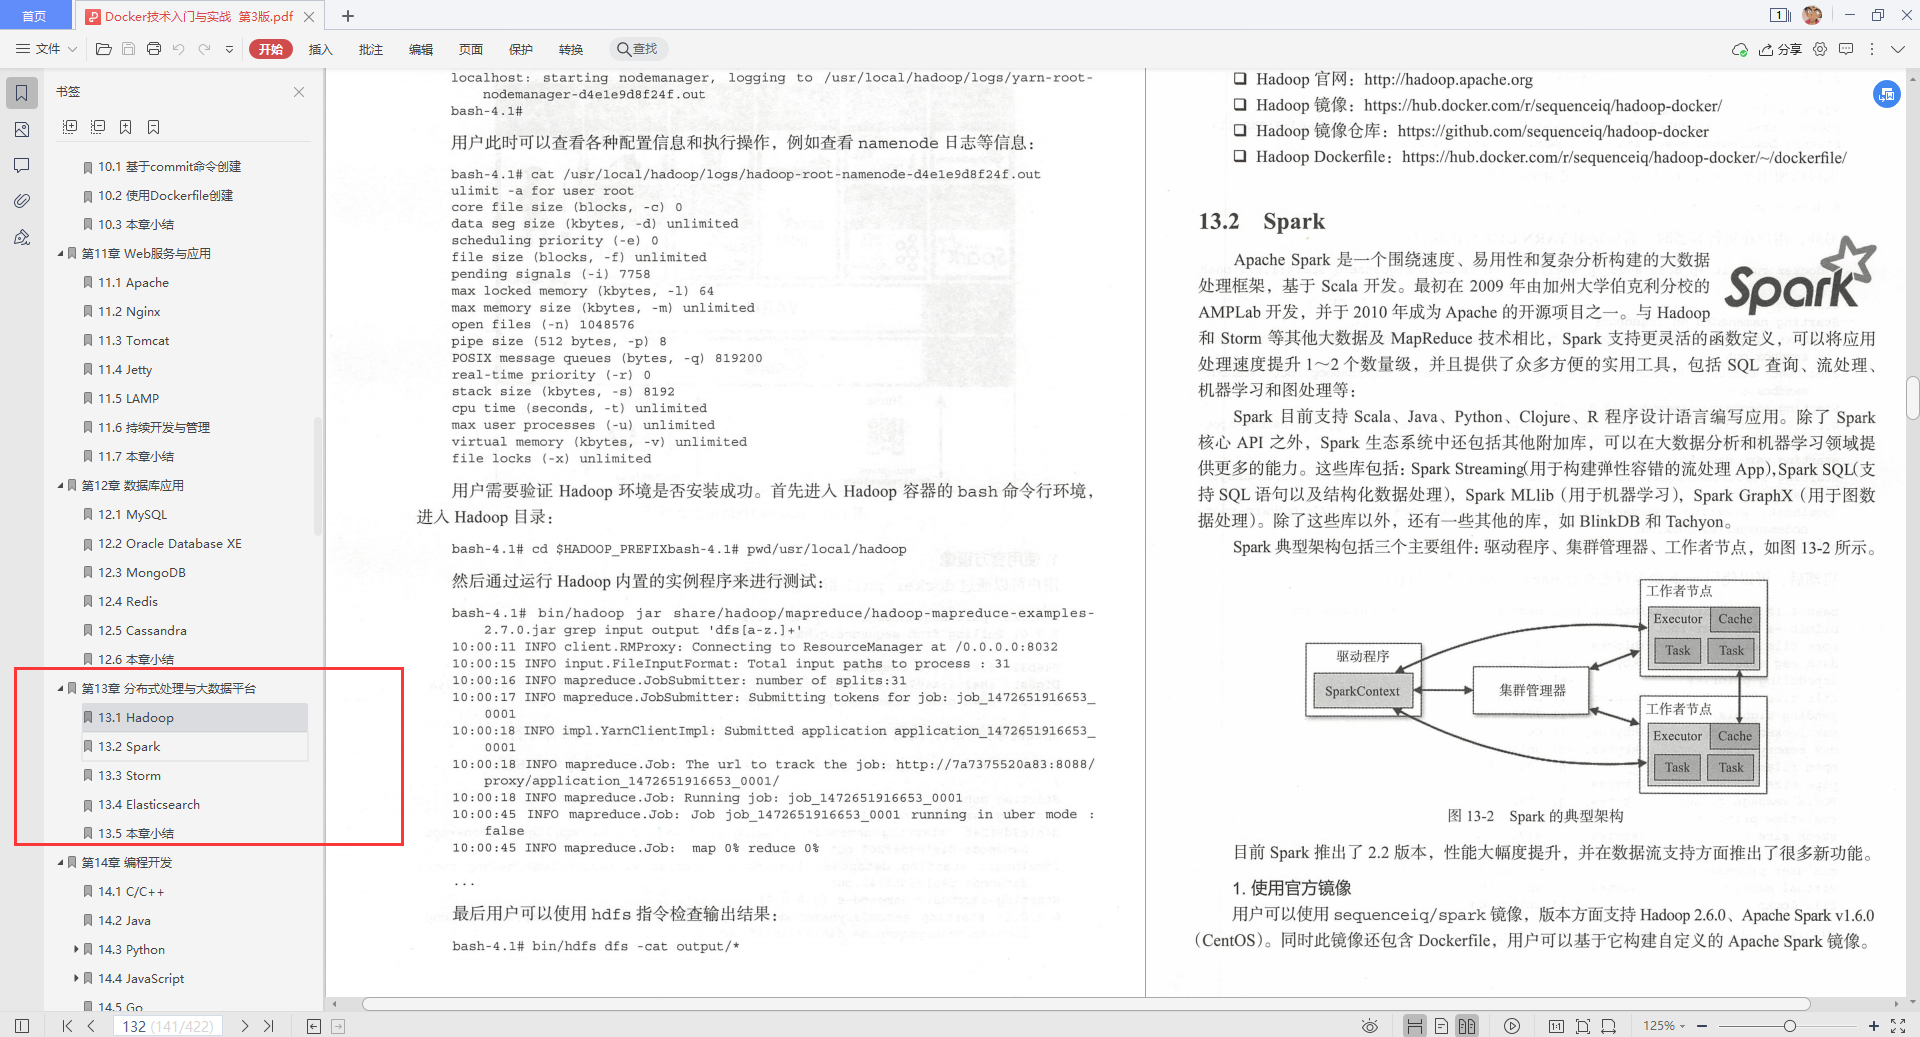
Task: Select the 保护 tab
Action: [521, 49]
